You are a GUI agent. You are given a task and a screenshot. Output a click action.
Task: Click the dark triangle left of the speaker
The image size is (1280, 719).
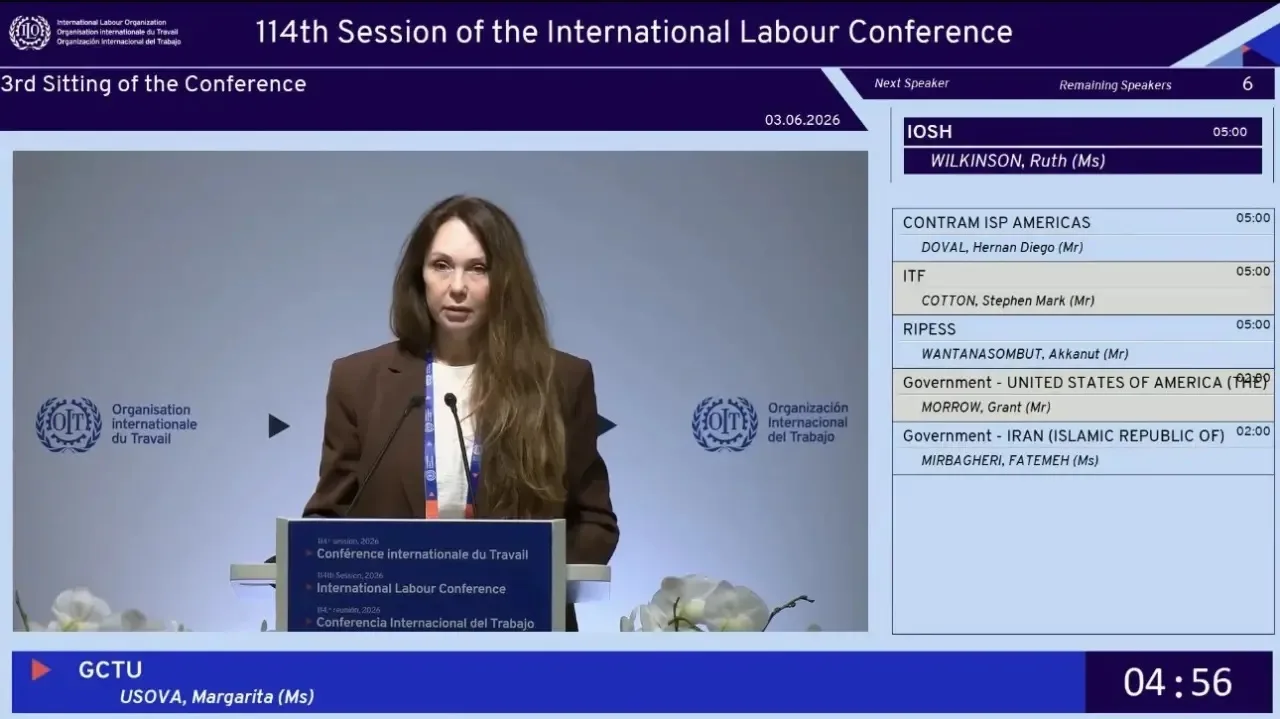[279, 426]
